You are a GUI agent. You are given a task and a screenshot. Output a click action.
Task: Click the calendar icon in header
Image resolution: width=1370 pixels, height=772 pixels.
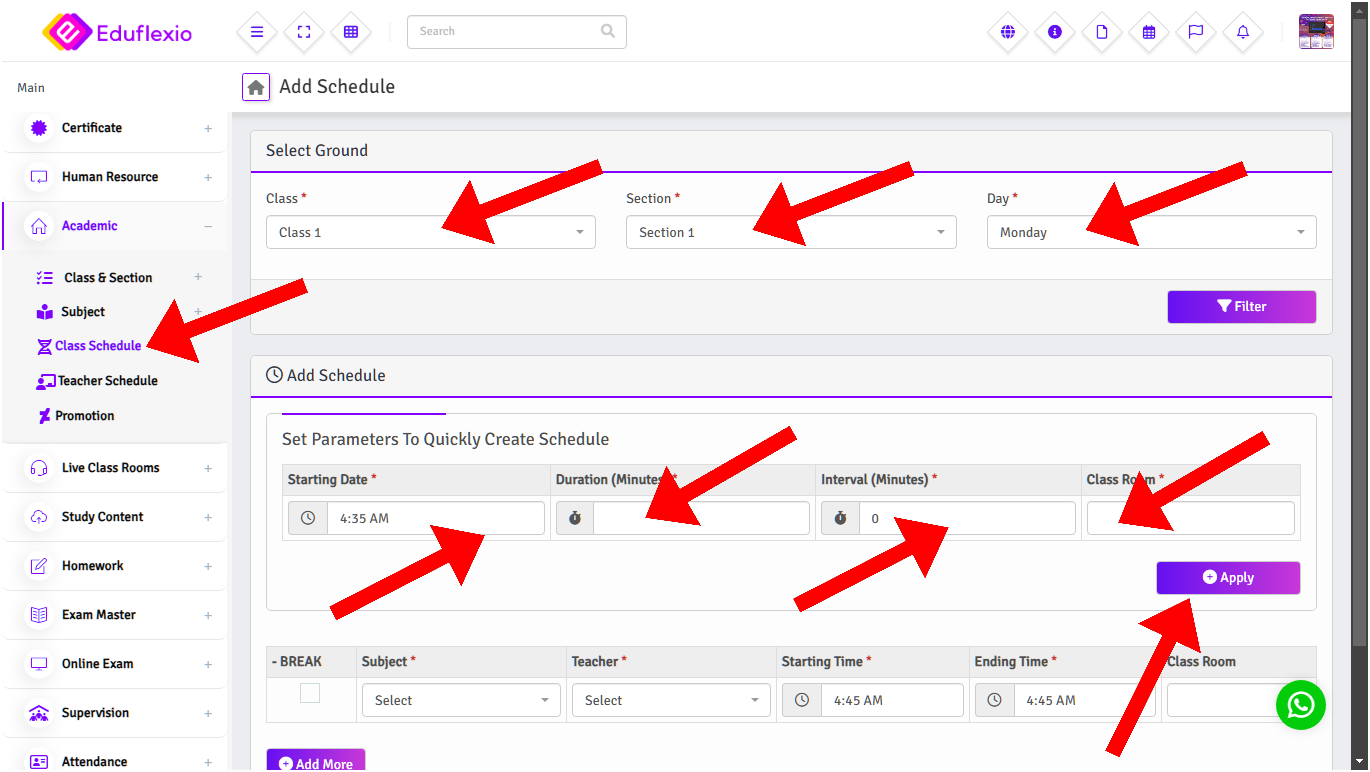pyautogui.click(x=1149, y=32)
